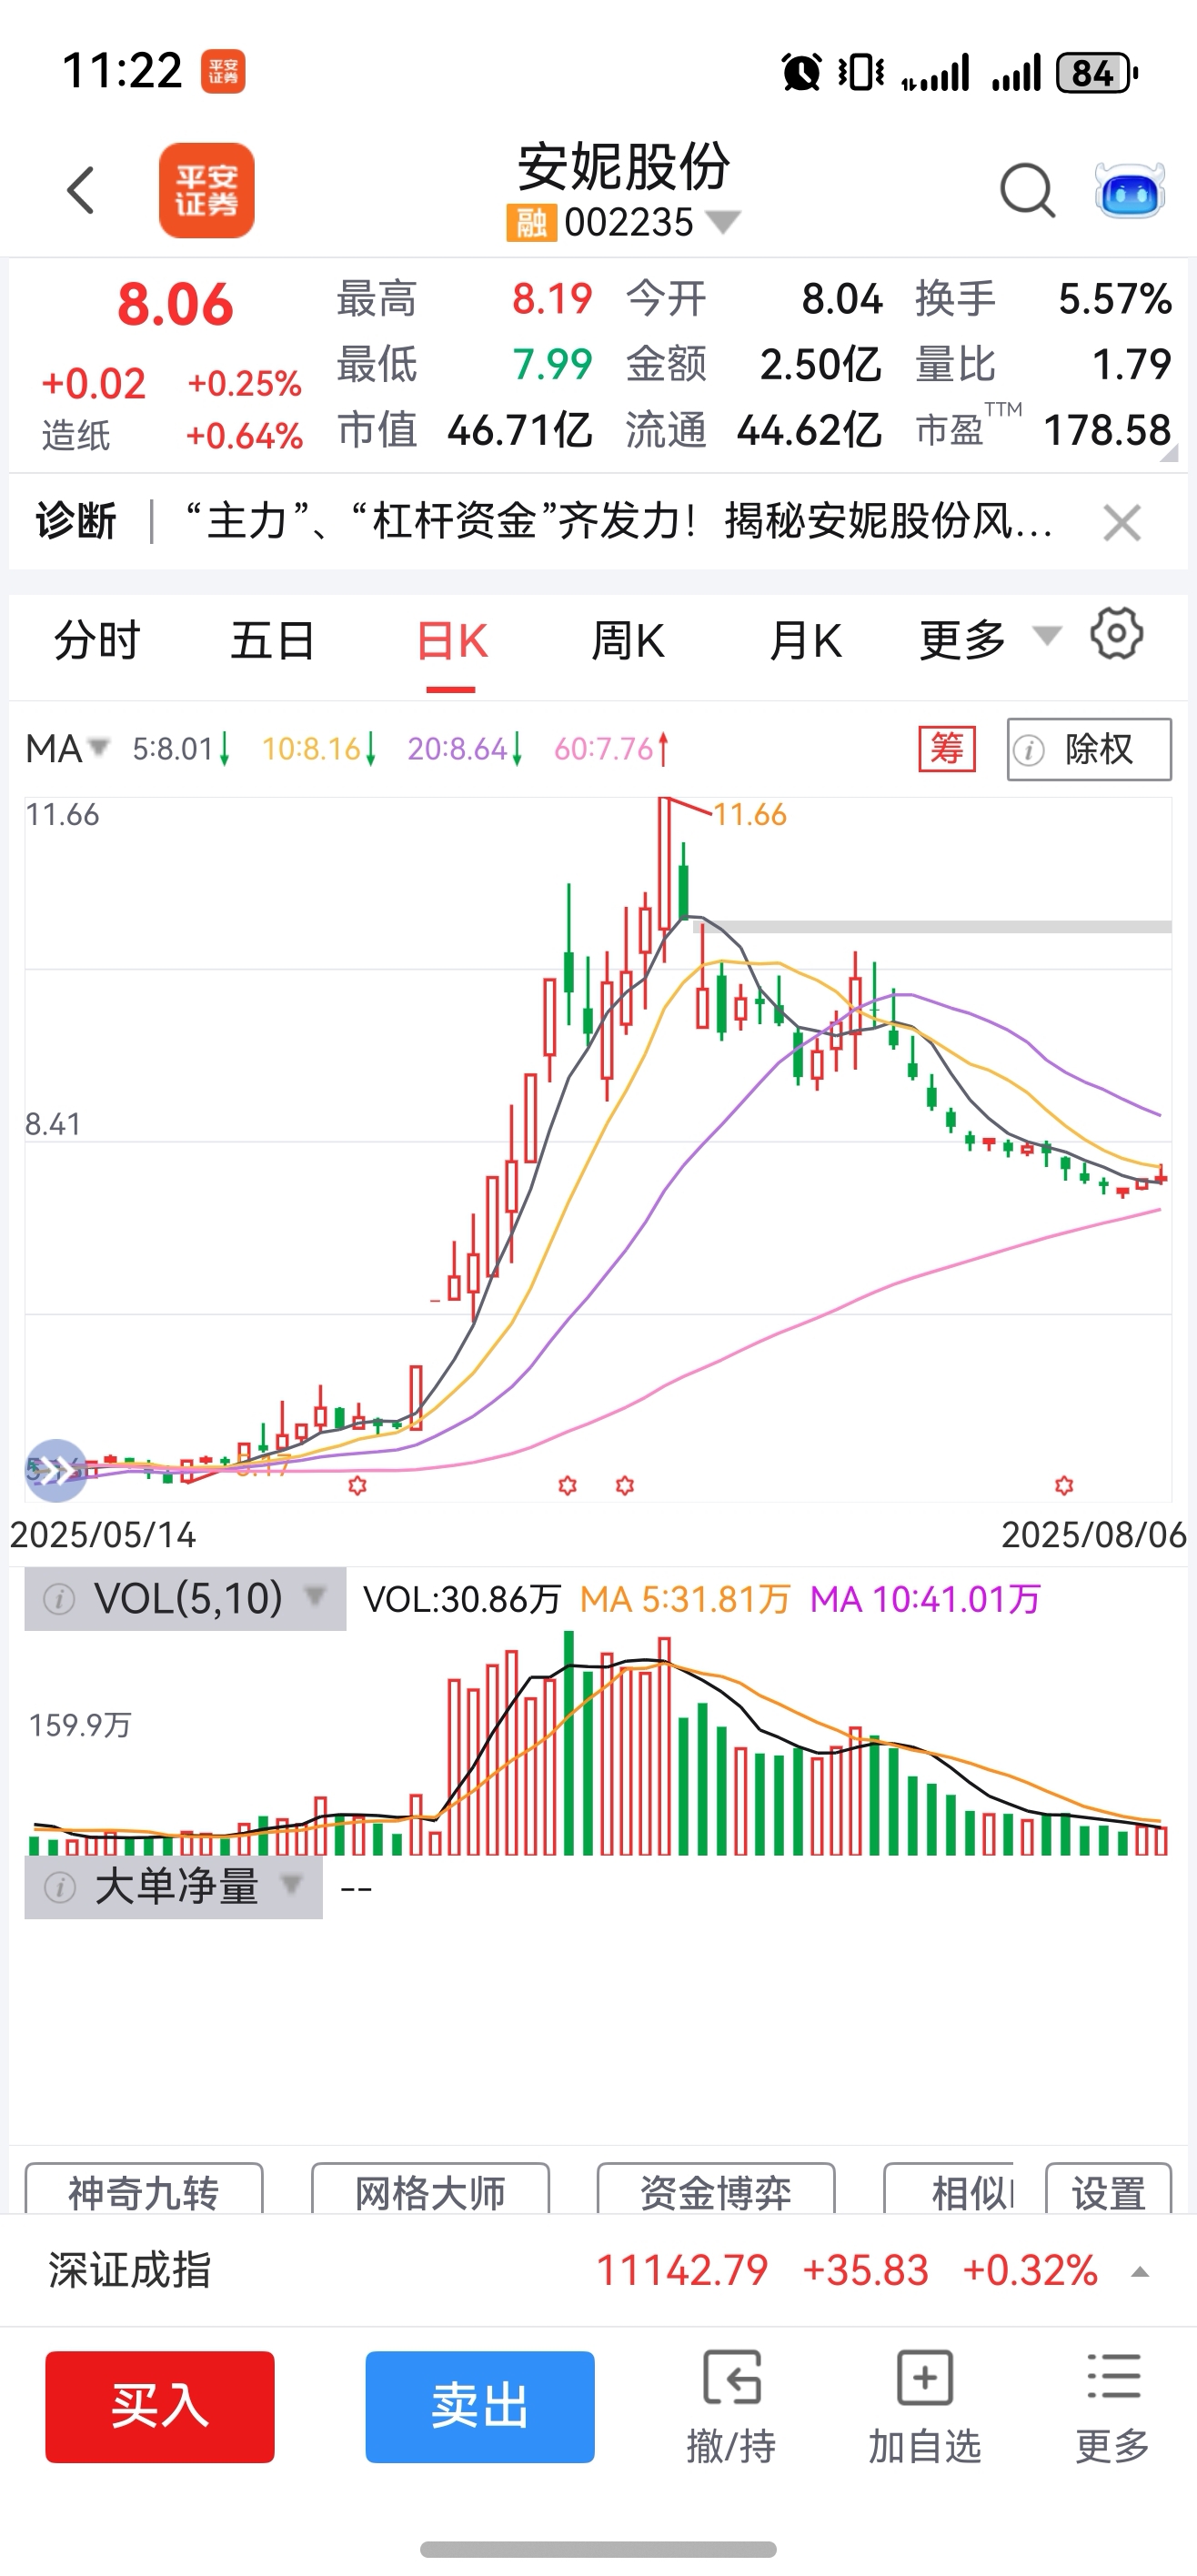Tap the info icon beside 大单净量
The height and width of the screenshot is (2576, 1197).
tap(60, 1888)
